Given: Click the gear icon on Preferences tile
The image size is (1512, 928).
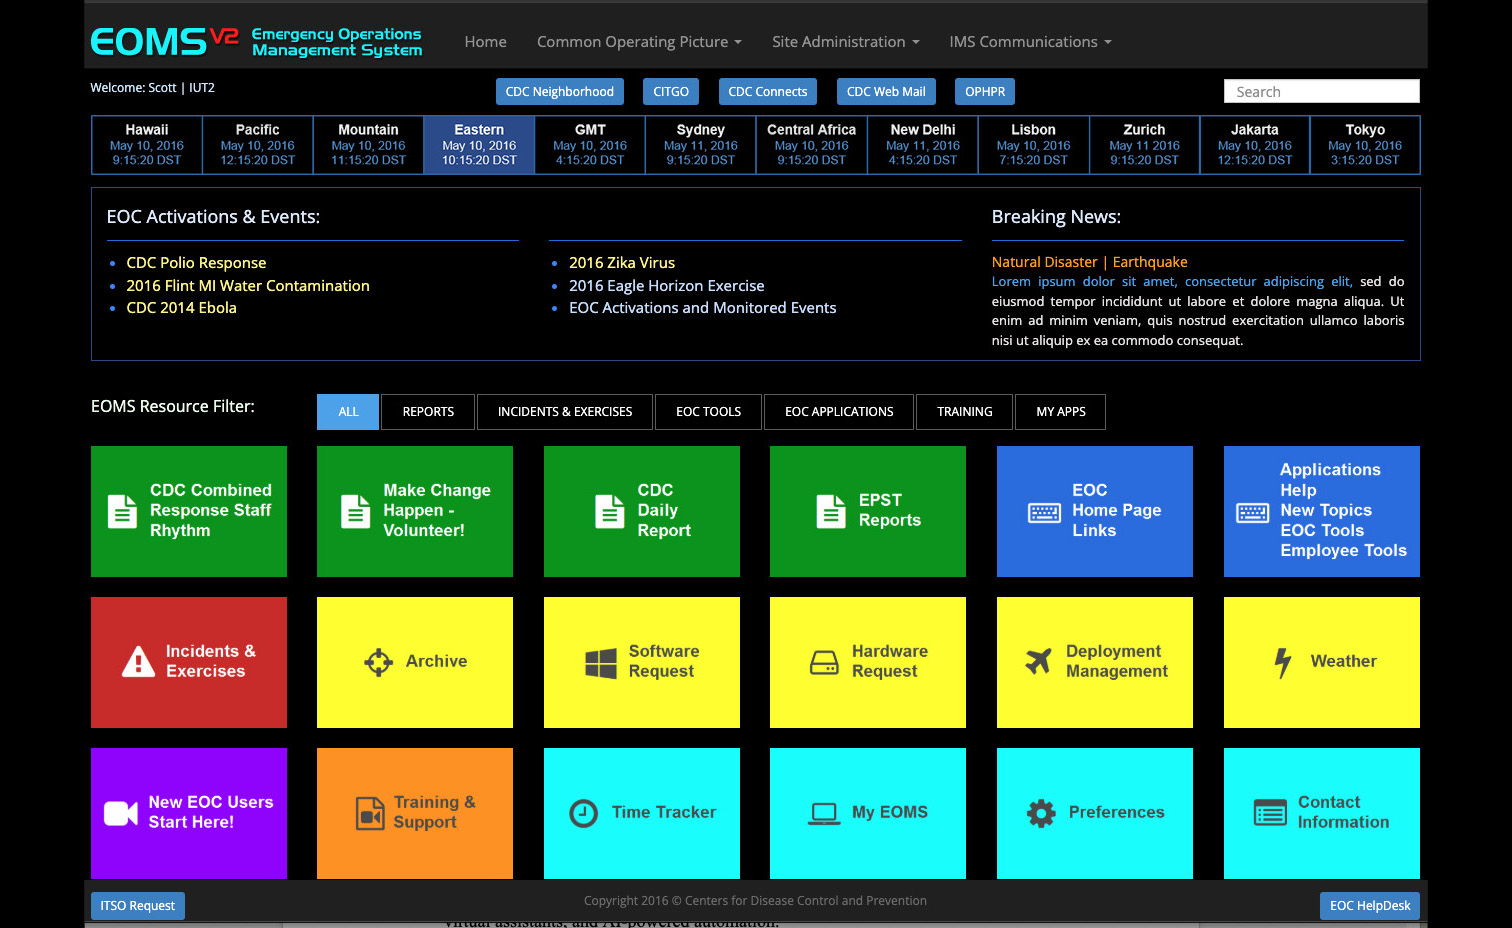Looking at the screenshot, I should 1041,813.
